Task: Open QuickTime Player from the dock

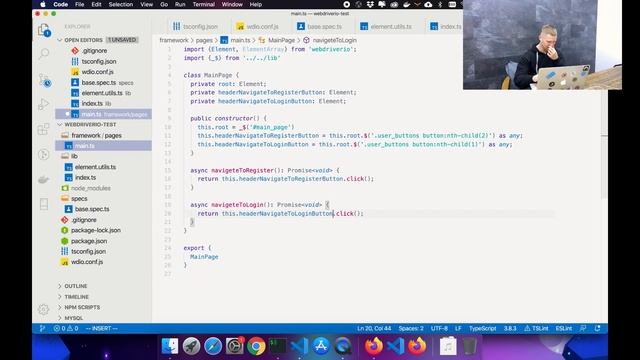Action: [343, 347]
